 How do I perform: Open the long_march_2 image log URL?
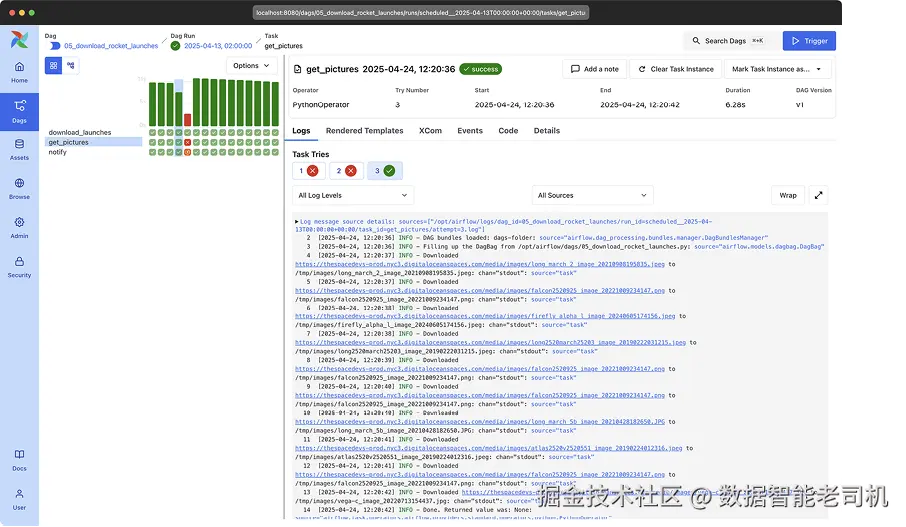click(480, 264)
